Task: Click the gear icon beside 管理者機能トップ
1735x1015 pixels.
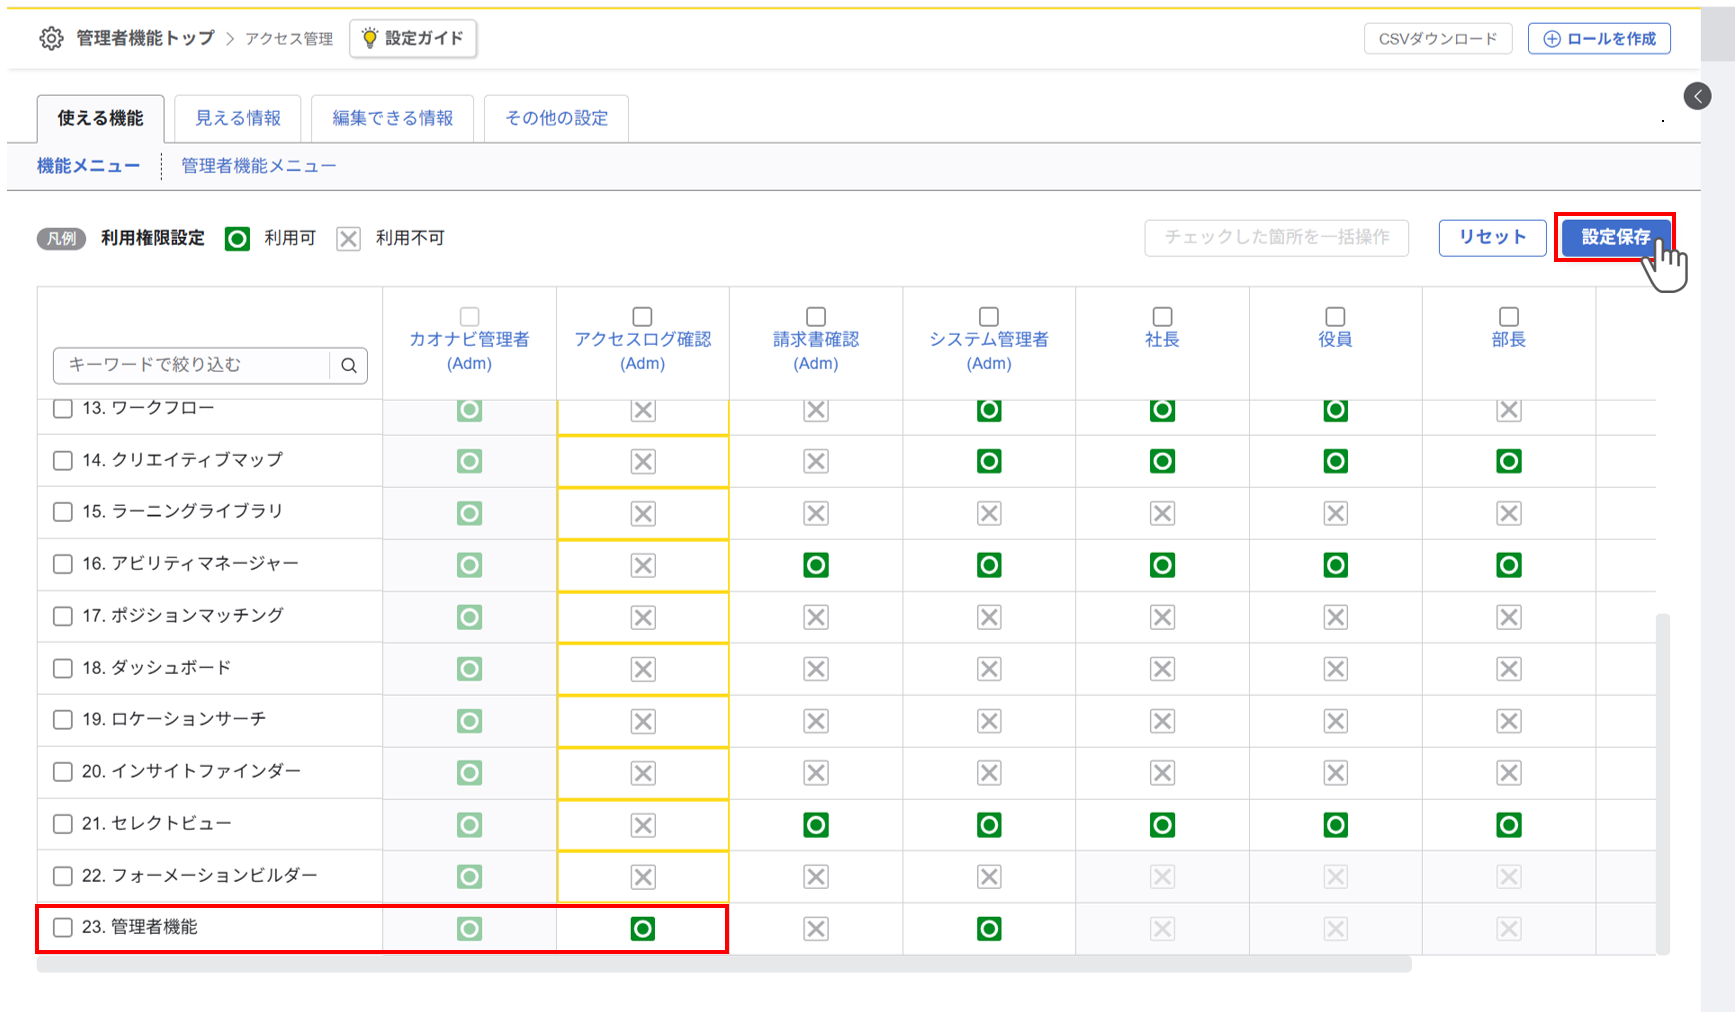Action: click(x=51, y=38)
